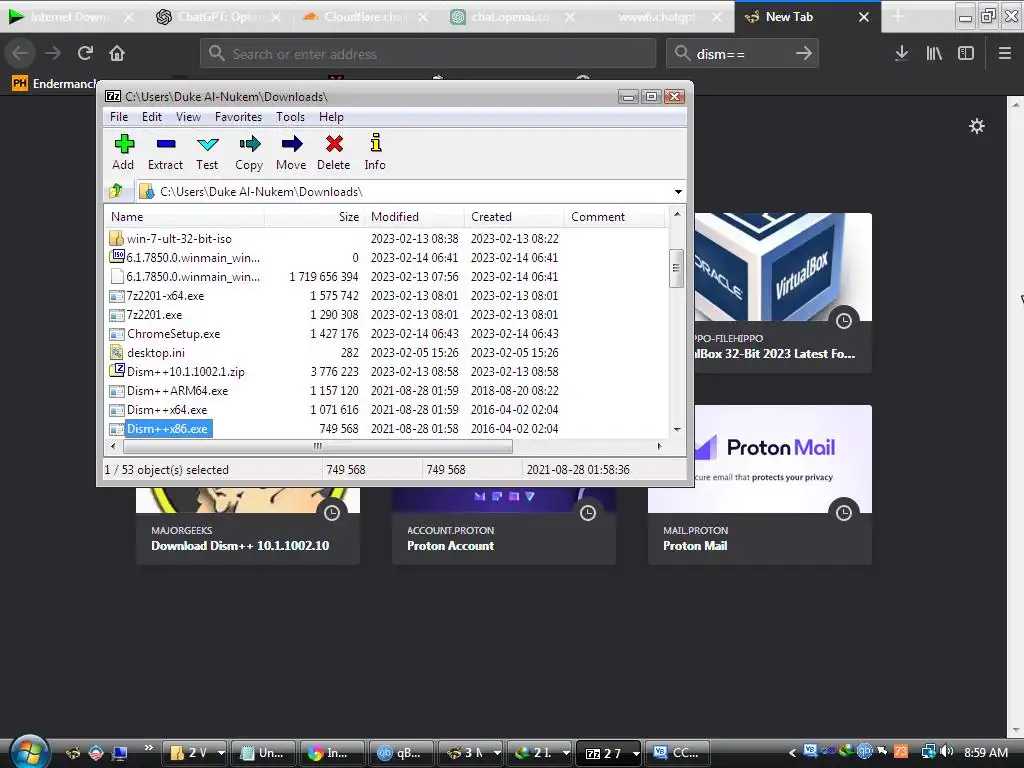The height and width of the screenshot is (768, 1024).
Task: Expand the 2 V folder taskbar group
Action: (221, 753)
